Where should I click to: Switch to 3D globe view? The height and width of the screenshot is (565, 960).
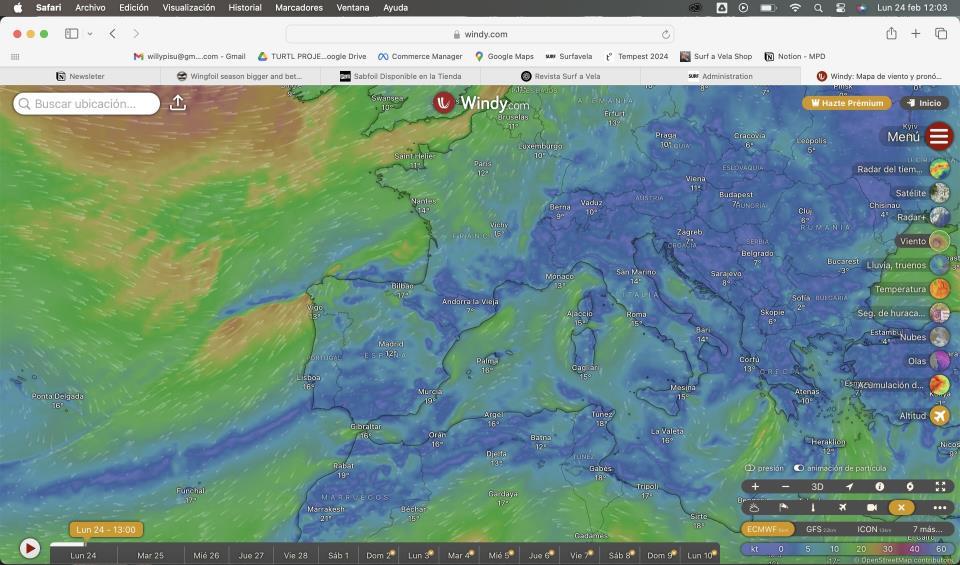click(x=817, y=487)
